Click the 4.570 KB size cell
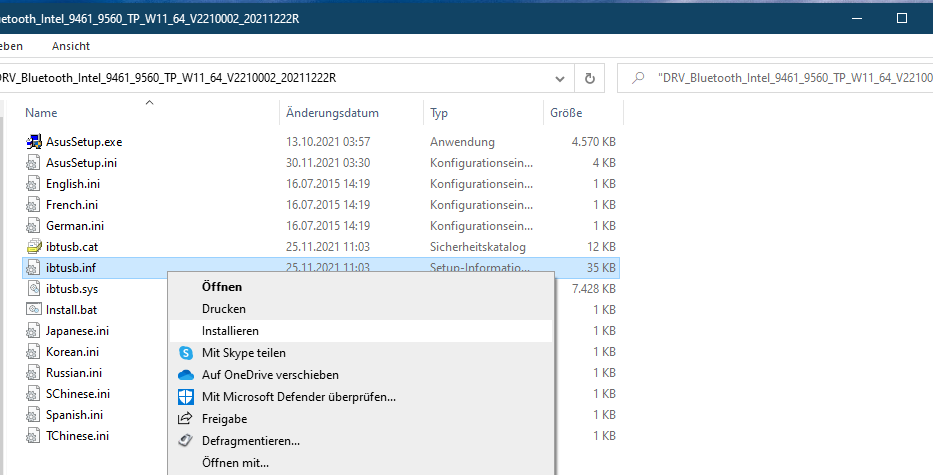This screenshot has height=475, width=933. tap(593, 142)
